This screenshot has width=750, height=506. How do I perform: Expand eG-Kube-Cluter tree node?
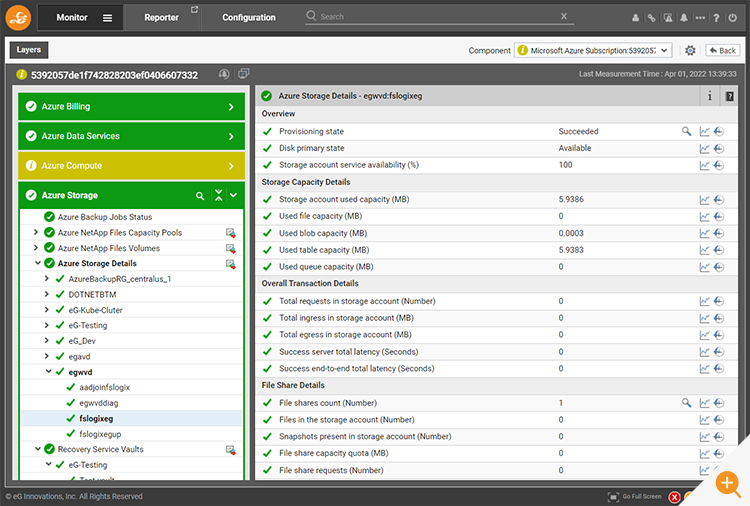[46, 309]
